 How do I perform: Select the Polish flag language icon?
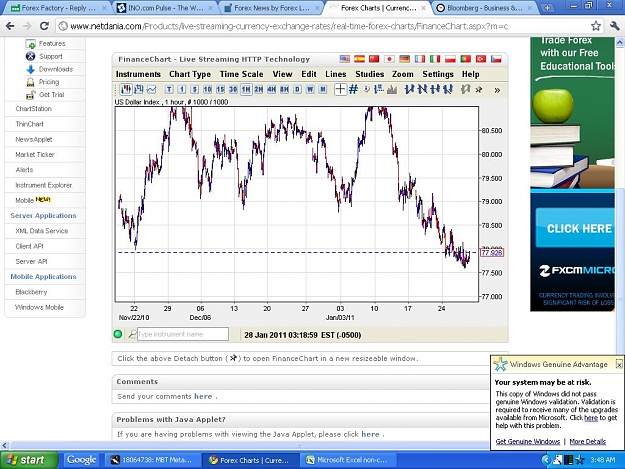(x=450, y=59)
